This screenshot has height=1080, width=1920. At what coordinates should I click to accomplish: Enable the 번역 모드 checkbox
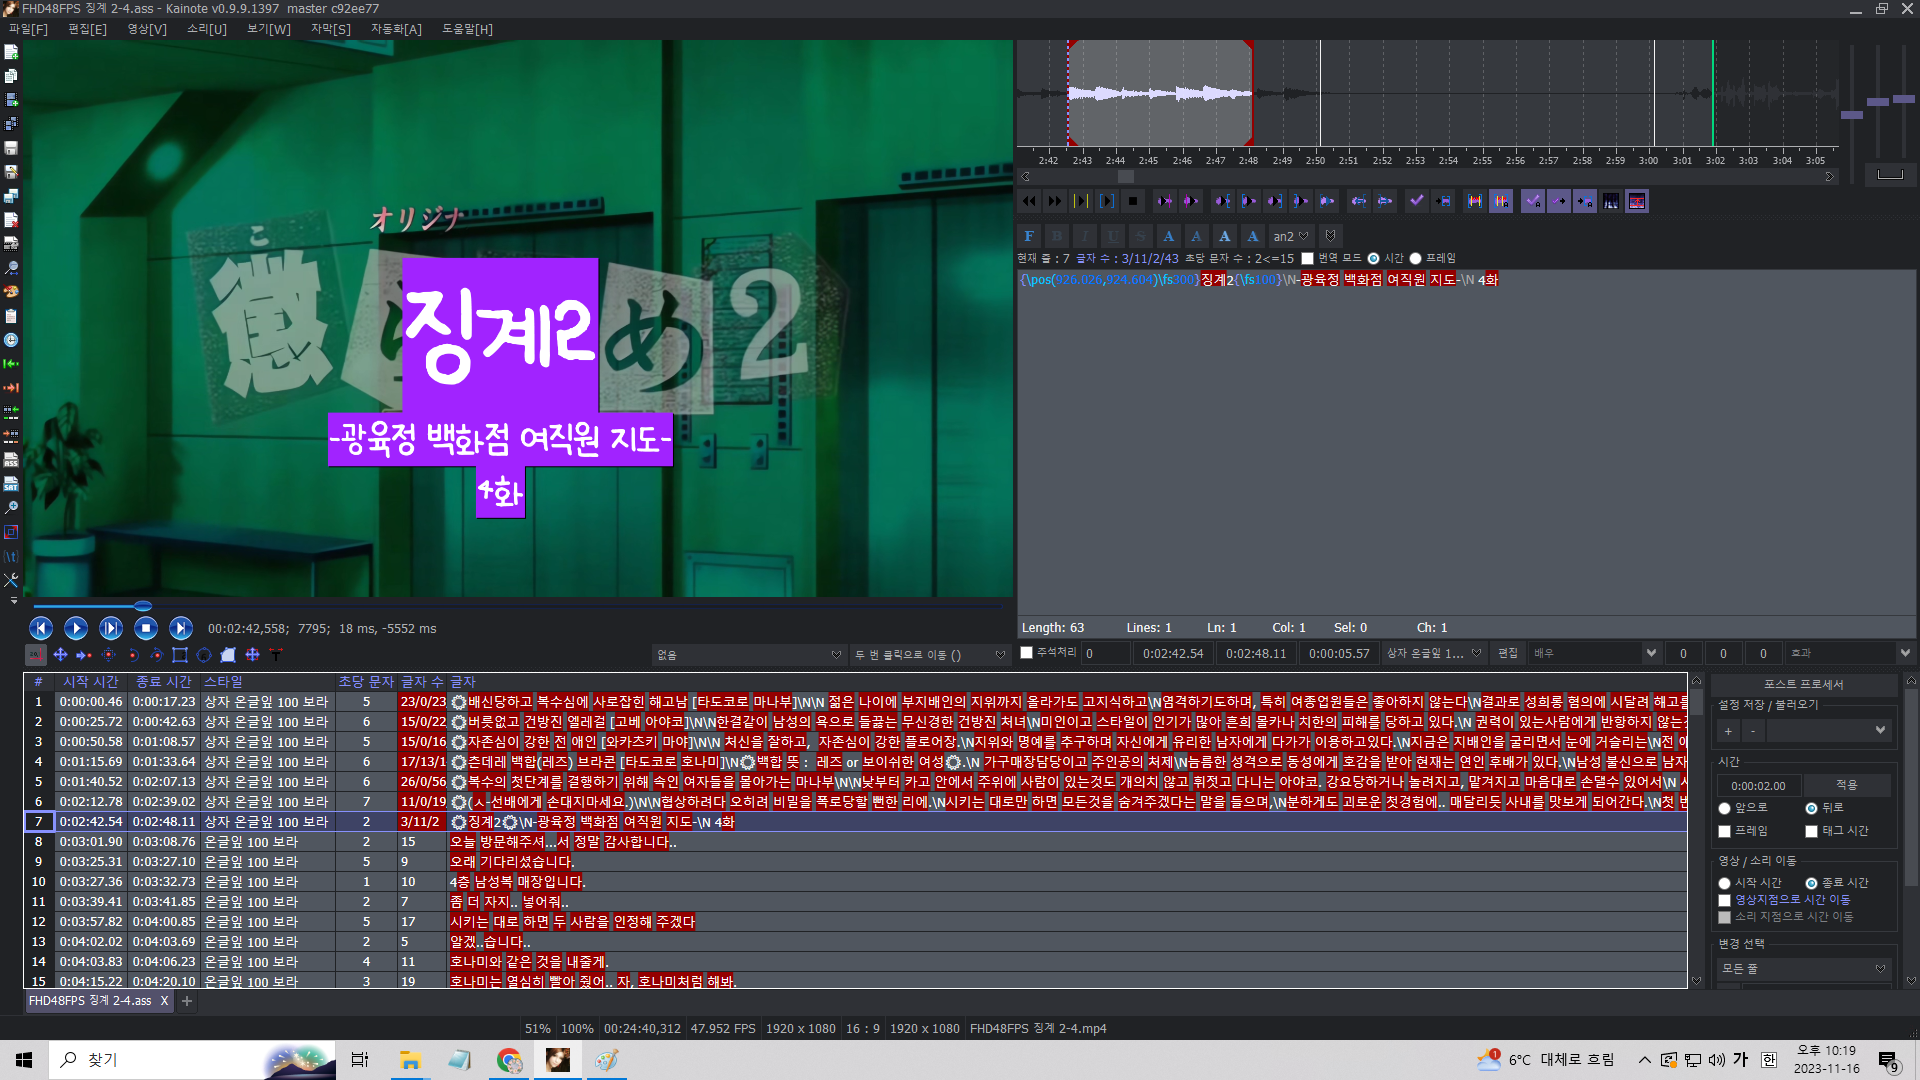[1307, 259]
